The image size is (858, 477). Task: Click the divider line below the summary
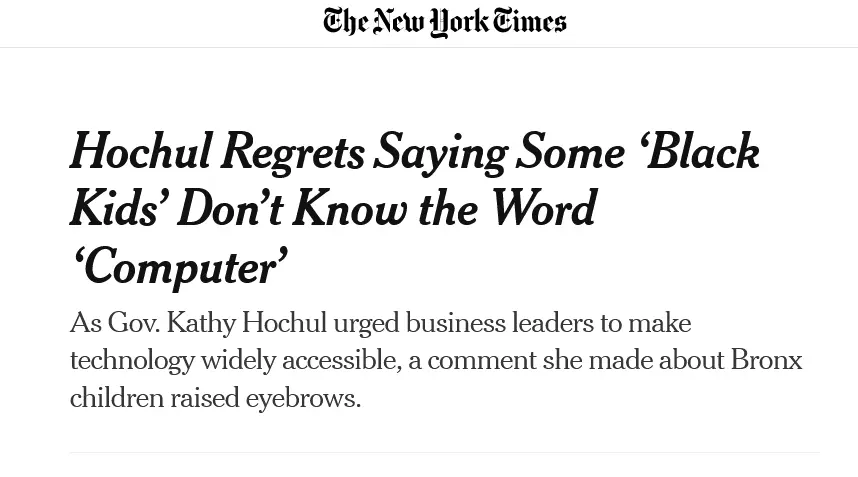(444, 452)
